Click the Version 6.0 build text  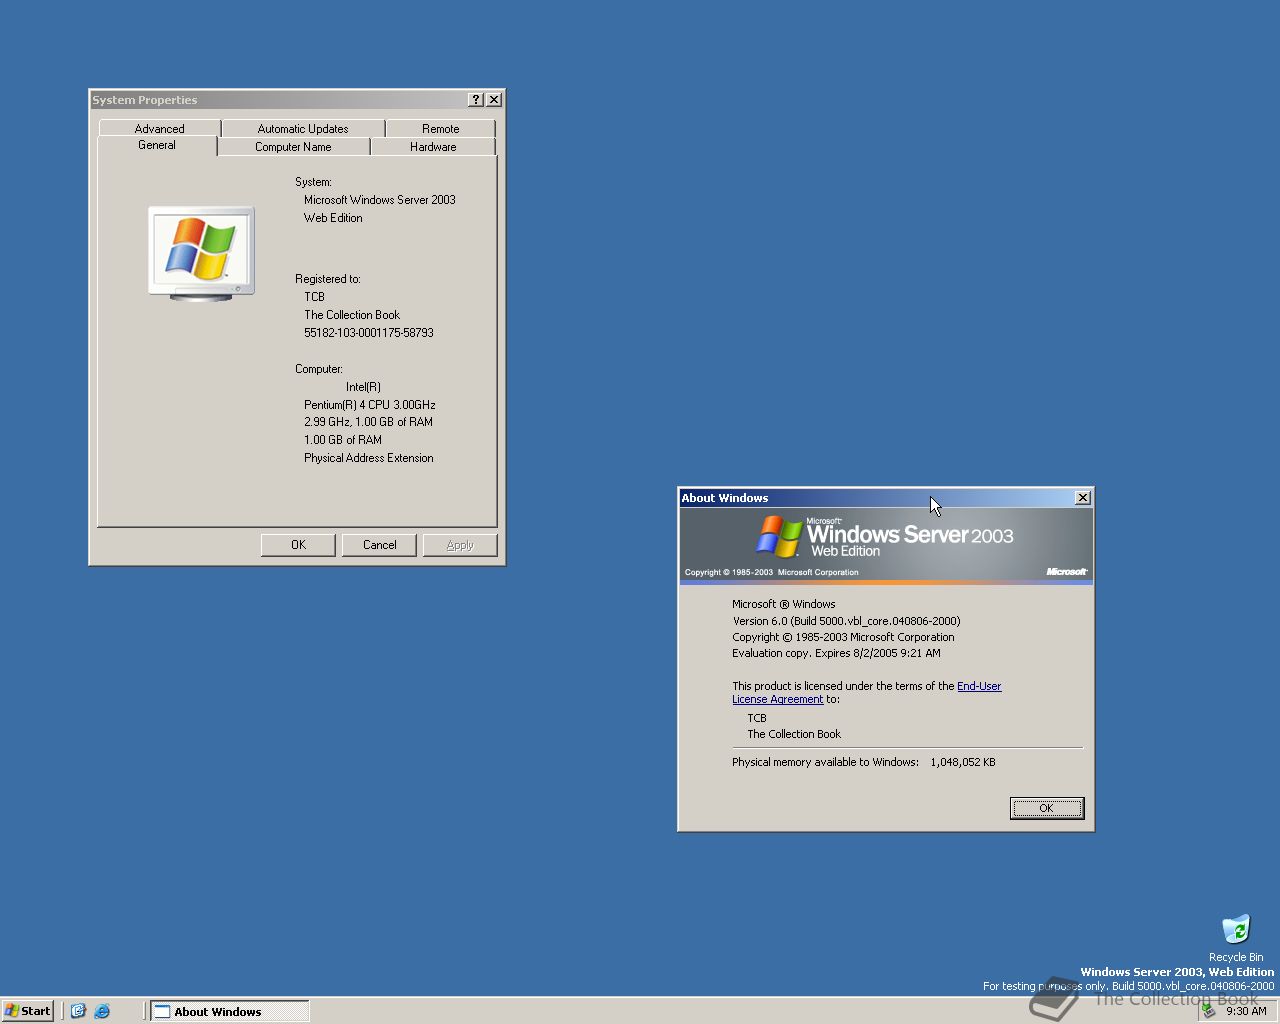click(x=846, y=621)
